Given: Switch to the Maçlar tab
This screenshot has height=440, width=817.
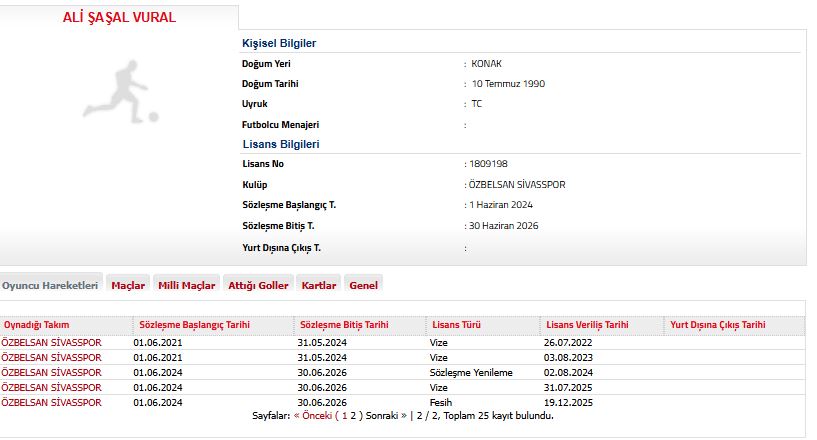Looking at the screenshot, I should click(128, 285).
